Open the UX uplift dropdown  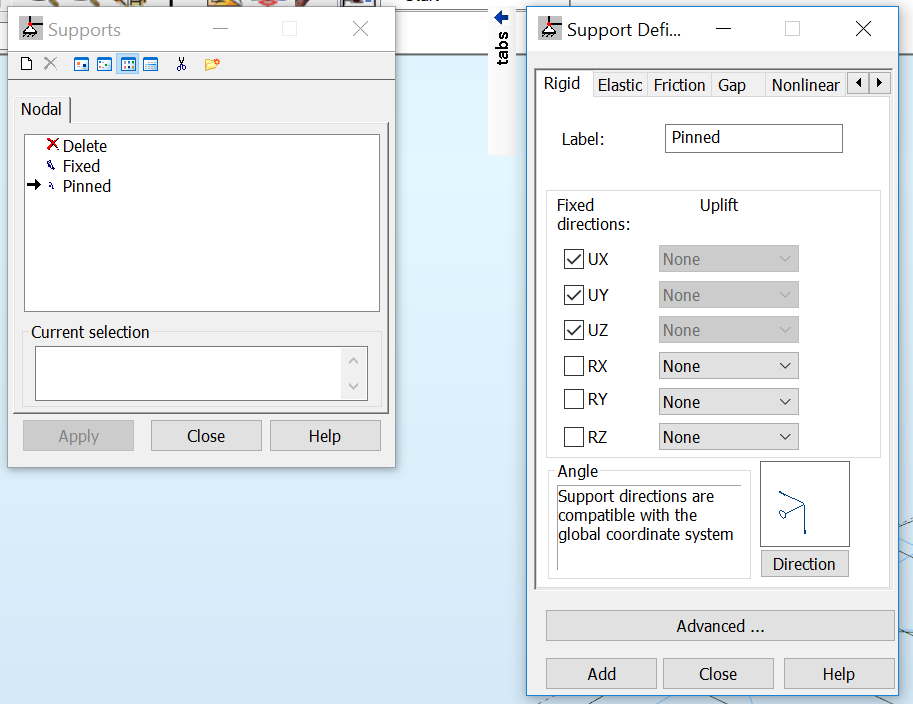(728, 259)
